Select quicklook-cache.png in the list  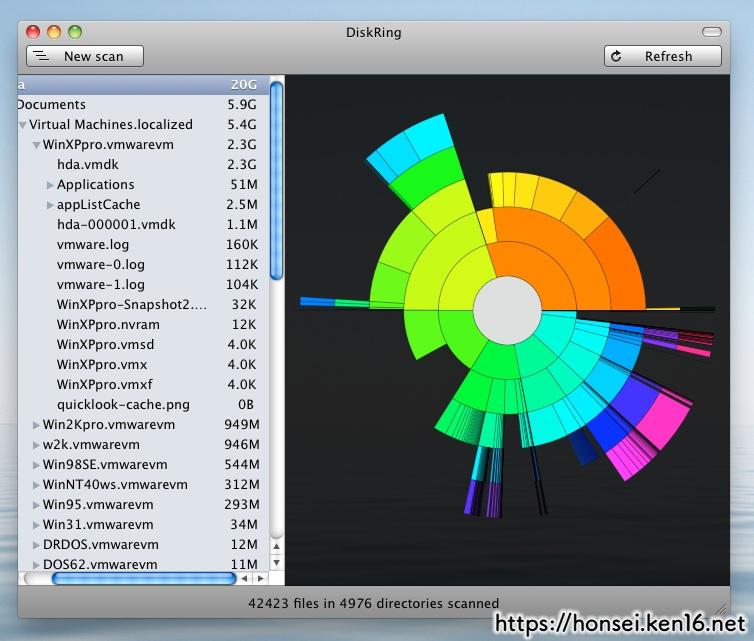click(123, 405)
